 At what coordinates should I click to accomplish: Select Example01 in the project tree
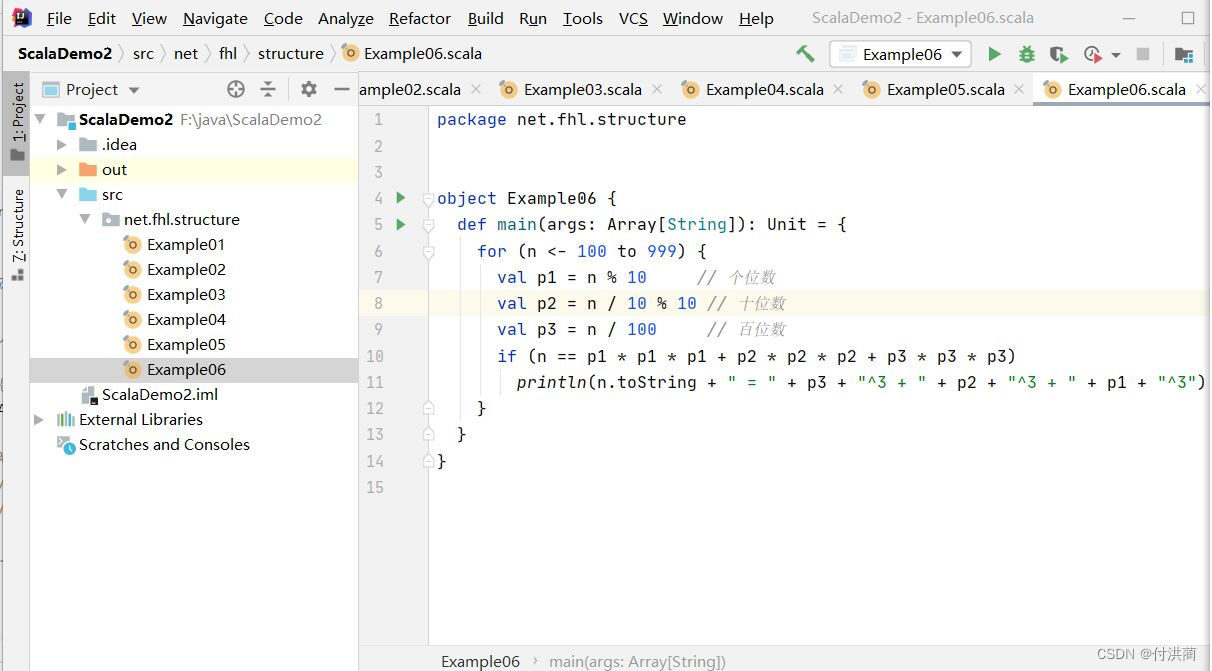tap(186, 244)
